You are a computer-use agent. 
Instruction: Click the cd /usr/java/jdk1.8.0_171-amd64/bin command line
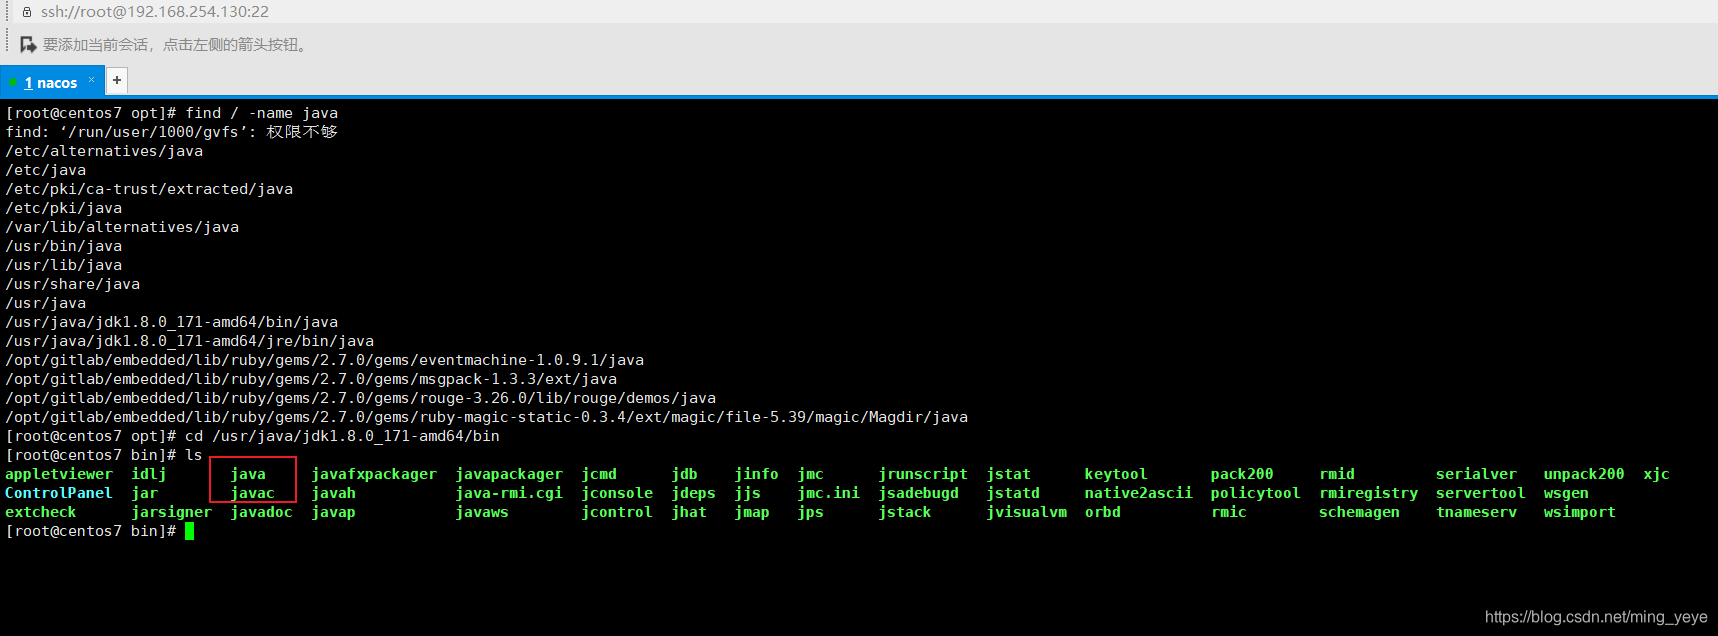[253, 436]
